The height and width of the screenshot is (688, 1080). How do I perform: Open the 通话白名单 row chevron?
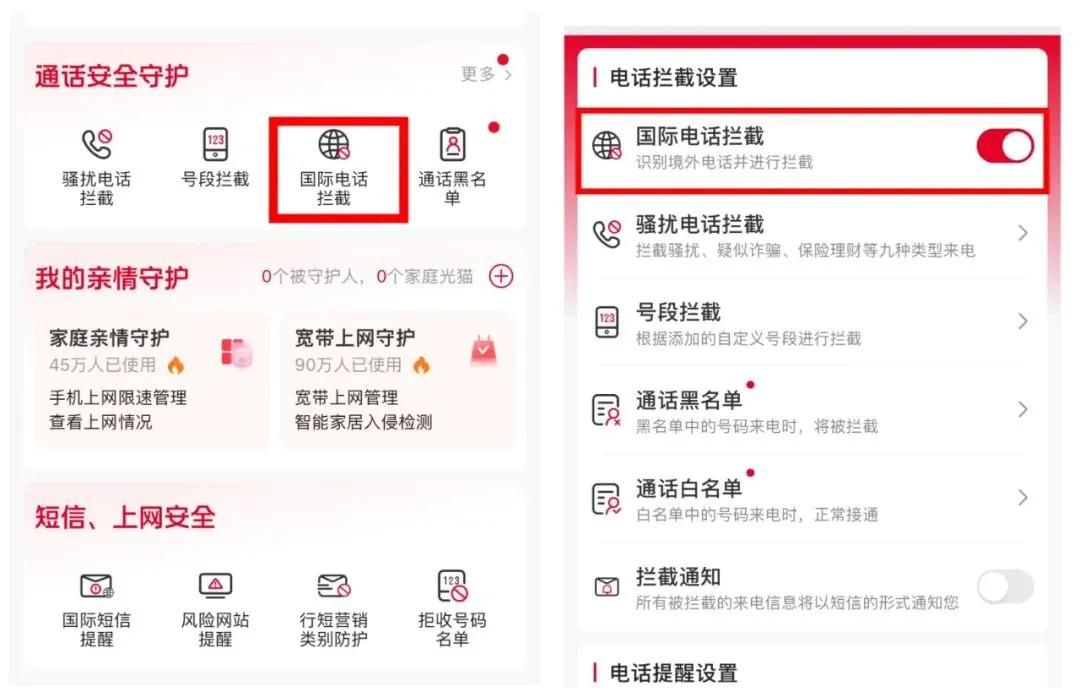[x=1023, y=498]
